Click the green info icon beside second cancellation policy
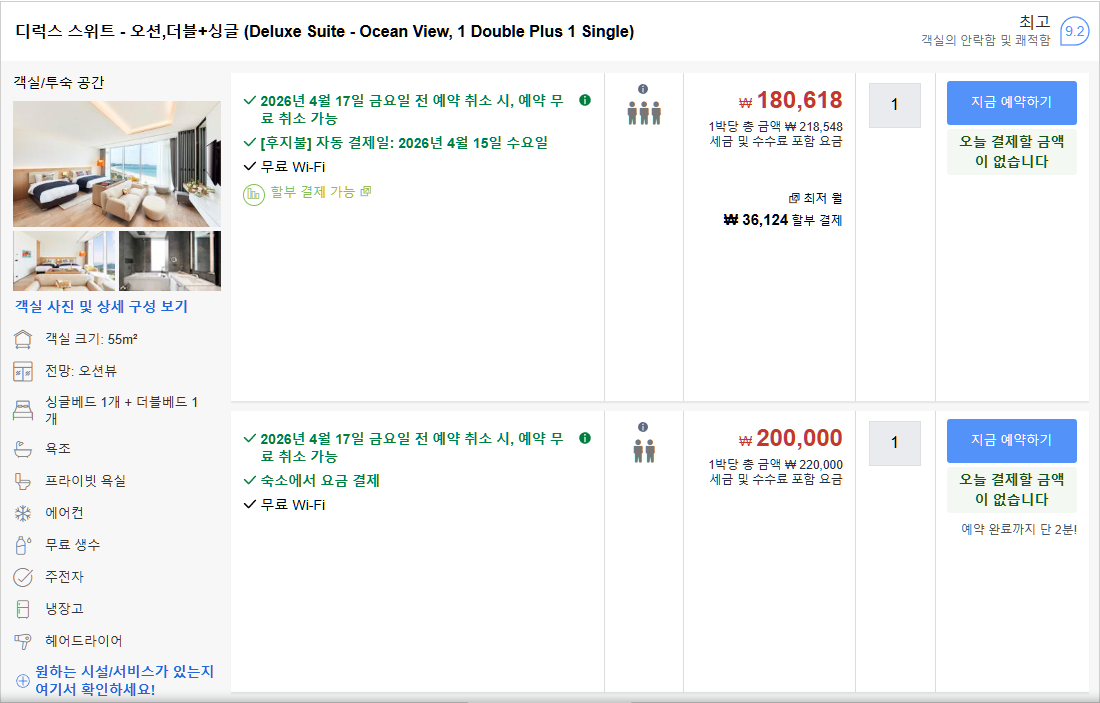 [x=585, y=438]
